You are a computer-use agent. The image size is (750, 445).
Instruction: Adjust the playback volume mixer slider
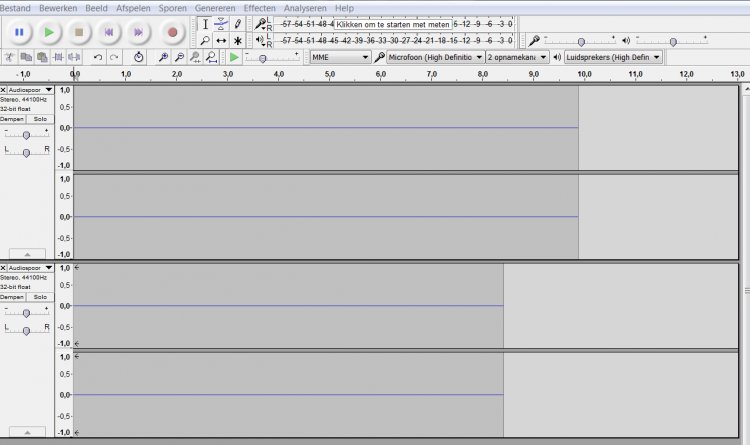coord(672,41)
